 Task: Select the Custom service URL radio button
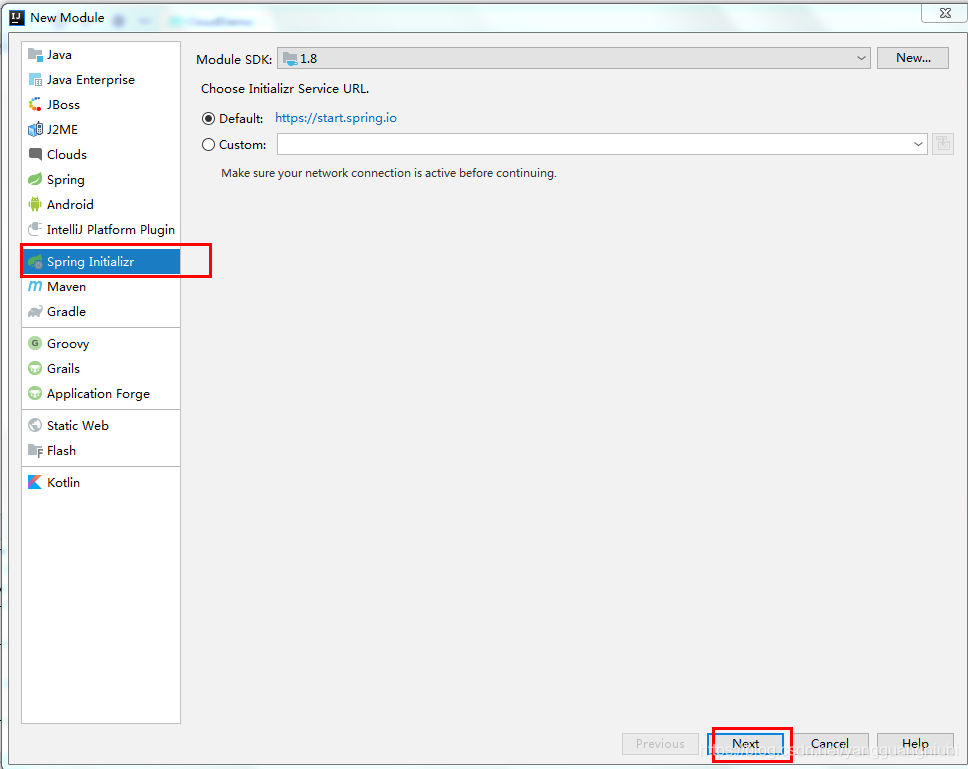pos(209,144)
